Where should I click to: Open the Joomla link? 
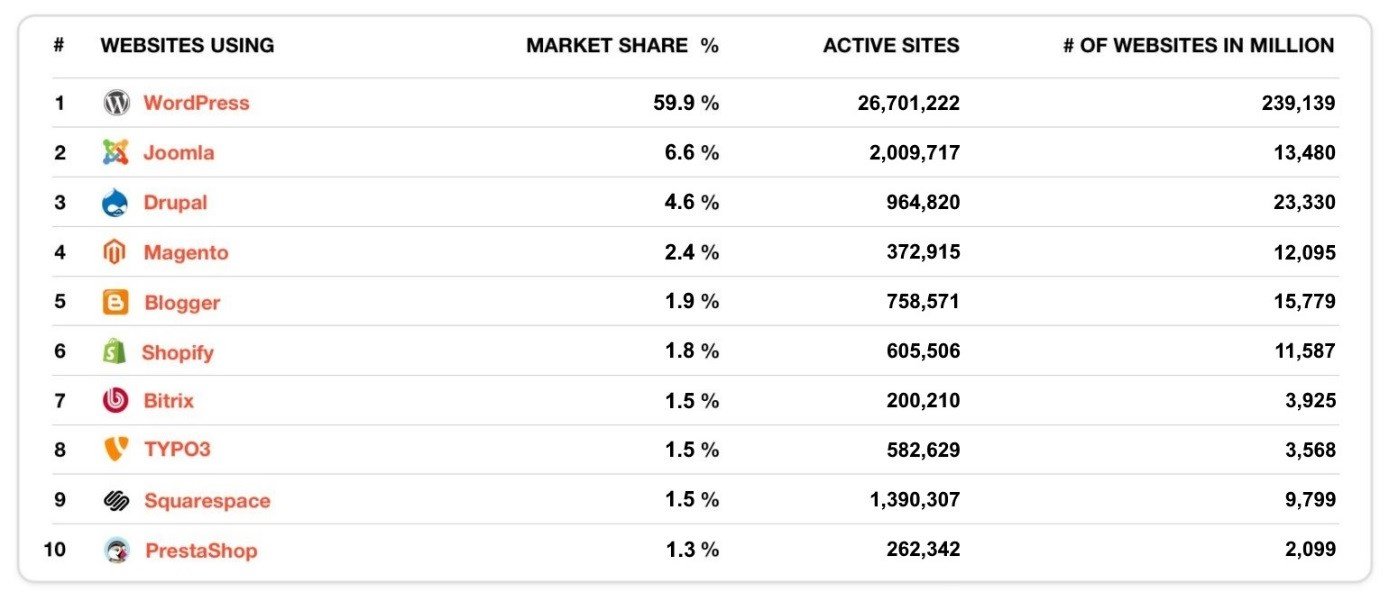(179, 153)
